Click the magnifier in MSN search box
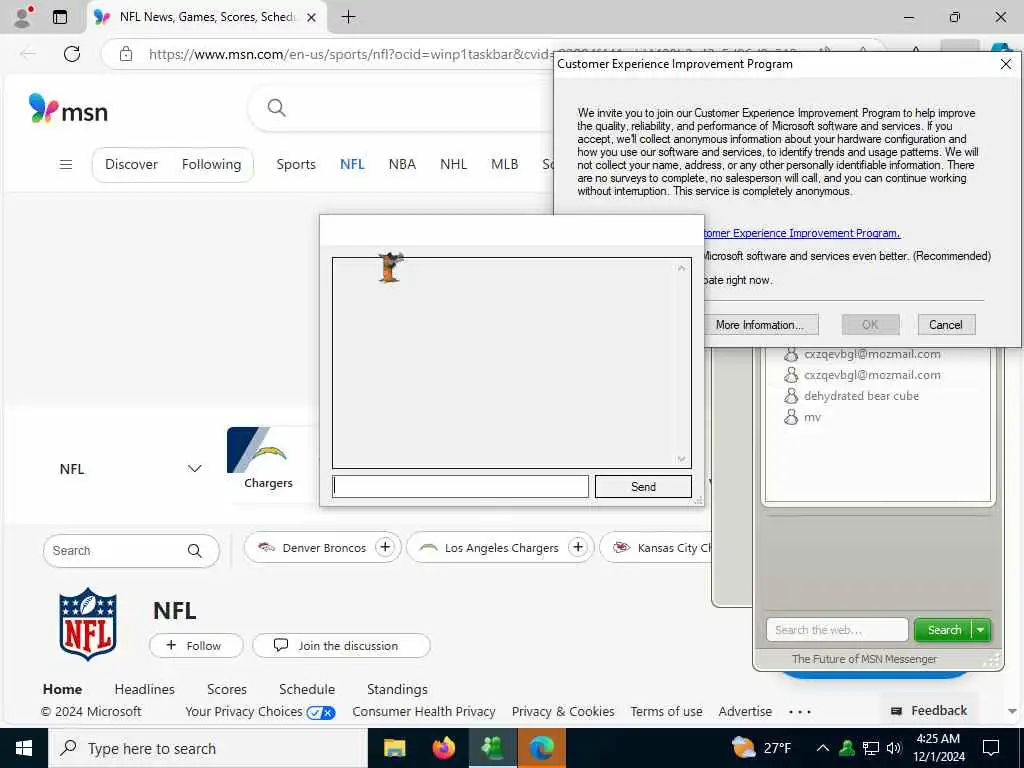Viewport: 1024px width, 768px height. (277, 108)
